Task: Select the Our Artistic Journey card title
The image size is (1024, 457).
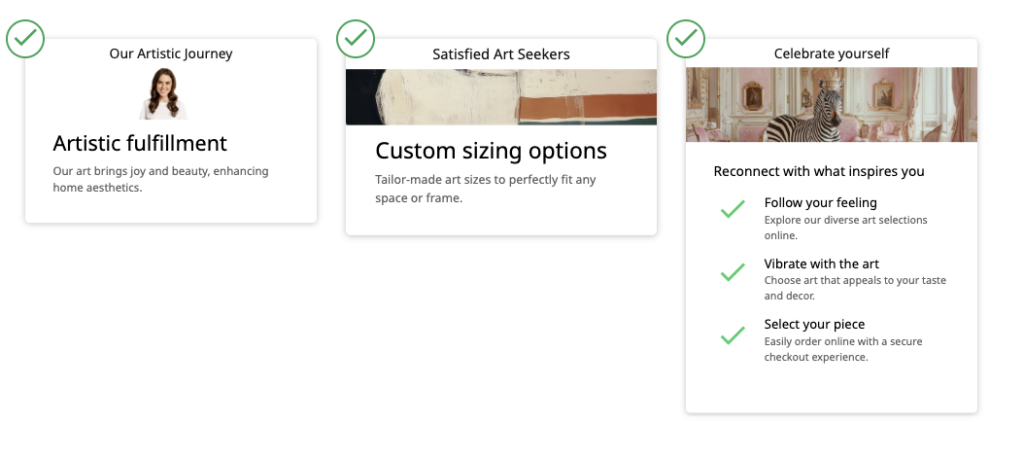Action: (171, 54)
